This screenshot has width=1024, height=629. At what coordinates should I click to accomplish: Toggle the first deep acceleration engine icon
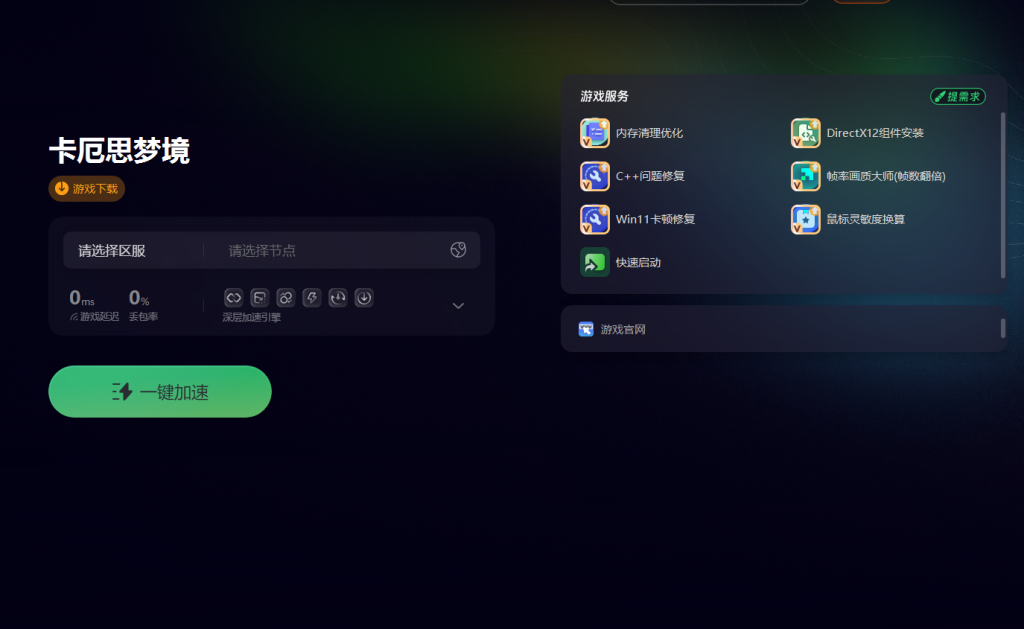coord(233,297)
